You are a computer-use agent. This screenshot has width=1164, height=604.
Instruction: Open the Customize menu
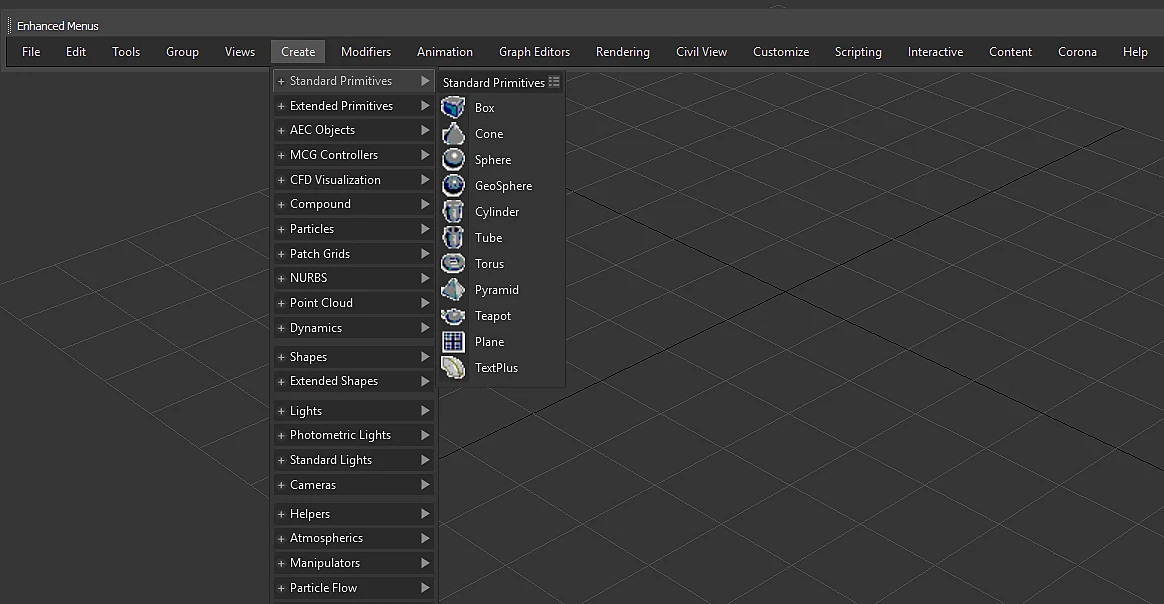click(781, 52)
